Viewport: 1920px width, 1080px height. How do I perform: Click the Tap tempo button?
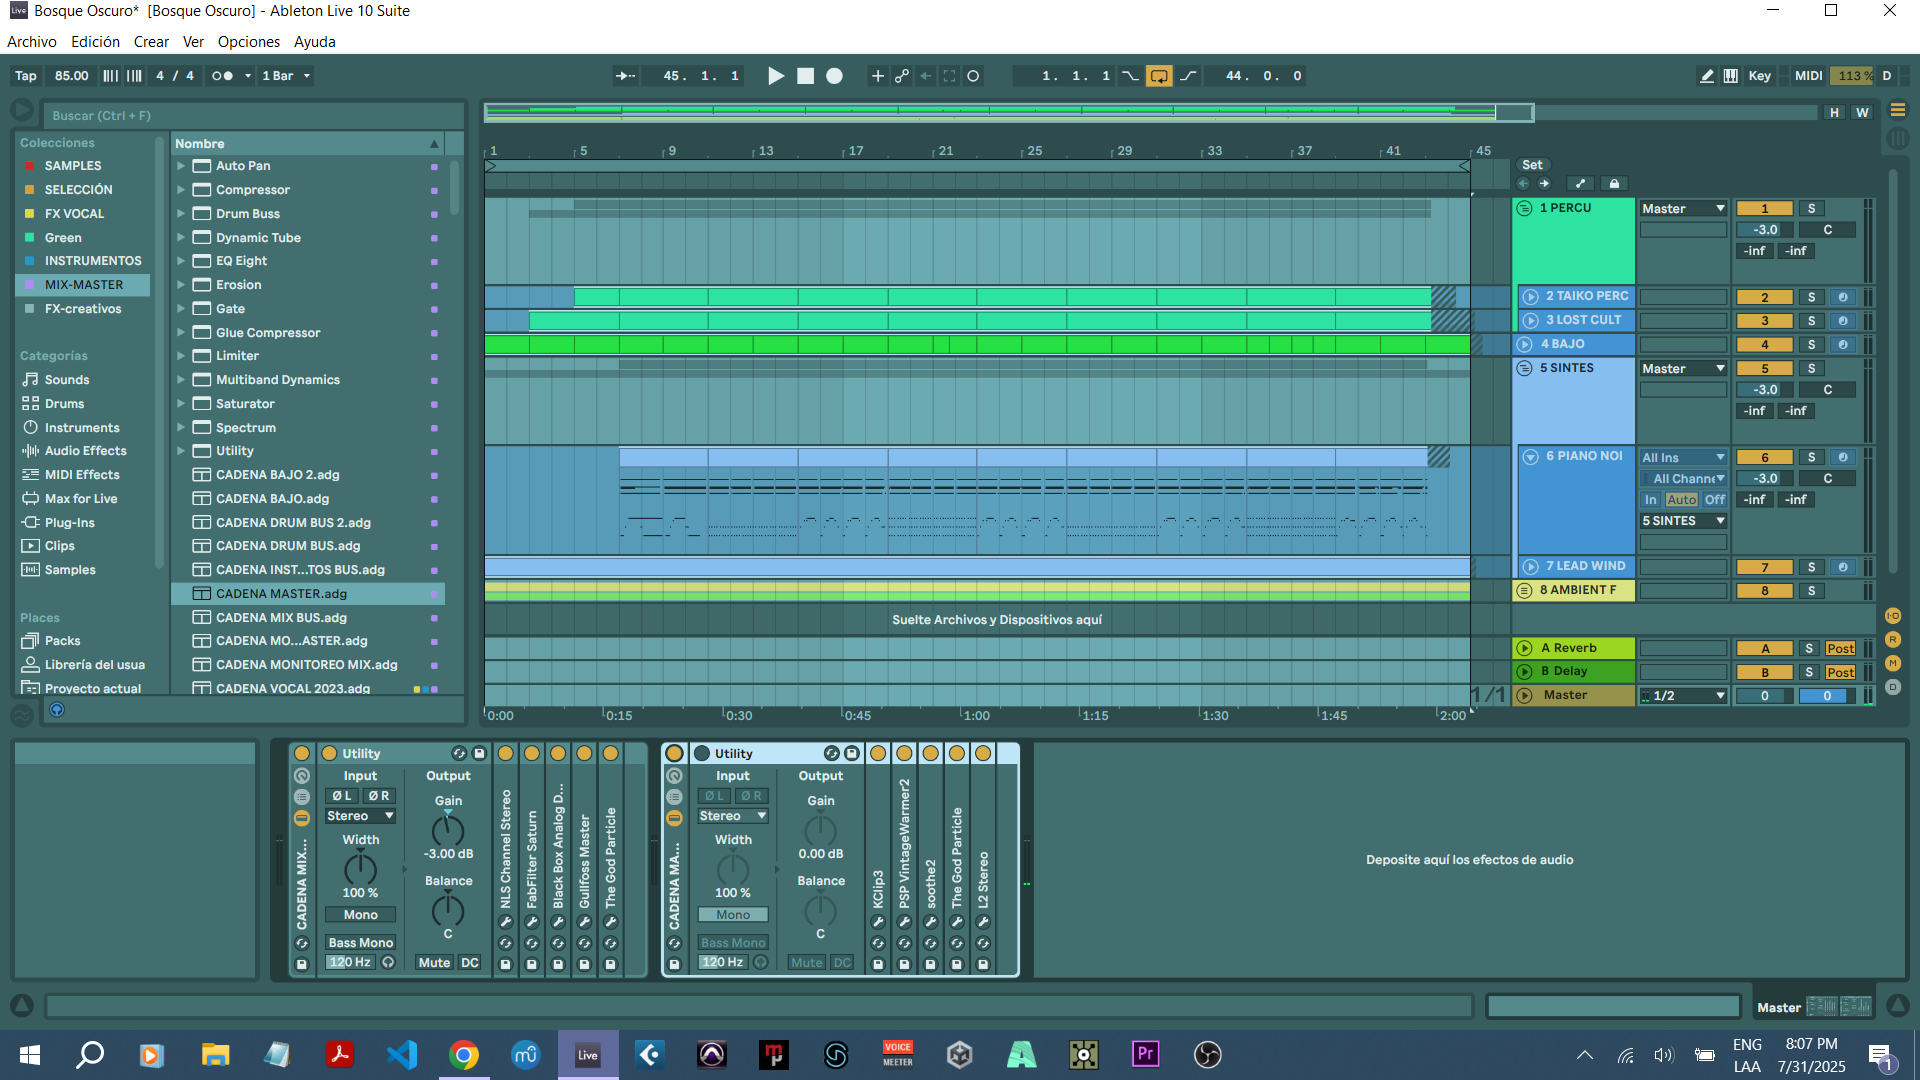(x=26, y=76)
